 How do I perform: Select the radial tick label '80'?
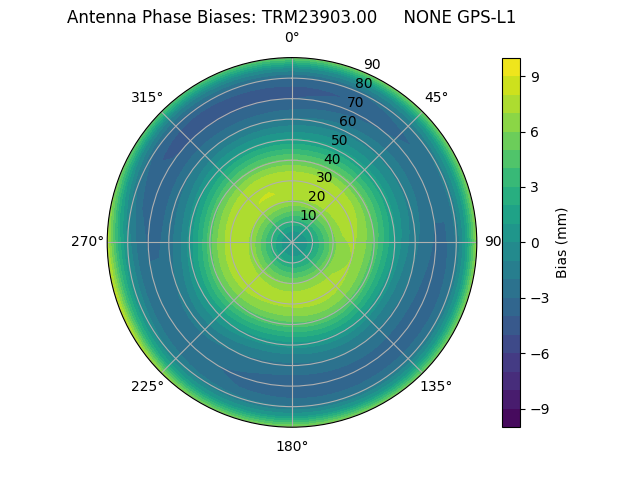[x=363, y=84]
